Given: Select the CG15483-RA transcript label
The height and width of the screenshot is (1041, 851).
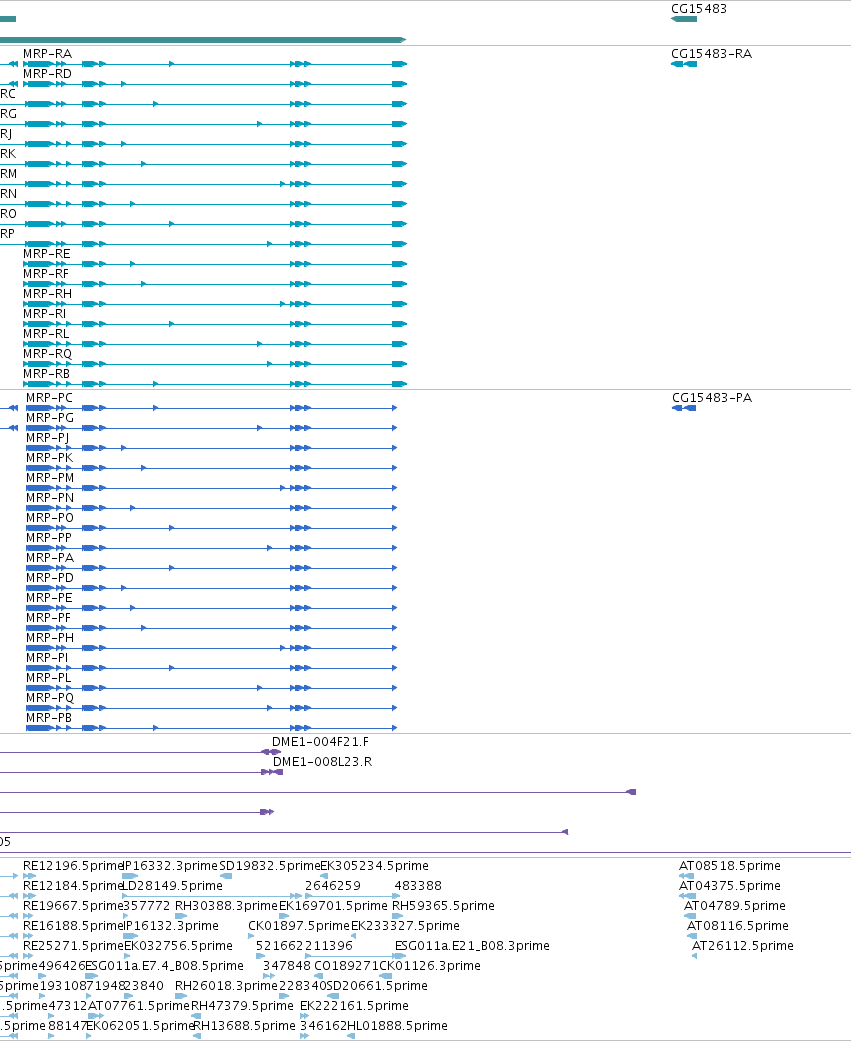Looking at the screenshot, I should pyautogui.click(x=711, y=54).
